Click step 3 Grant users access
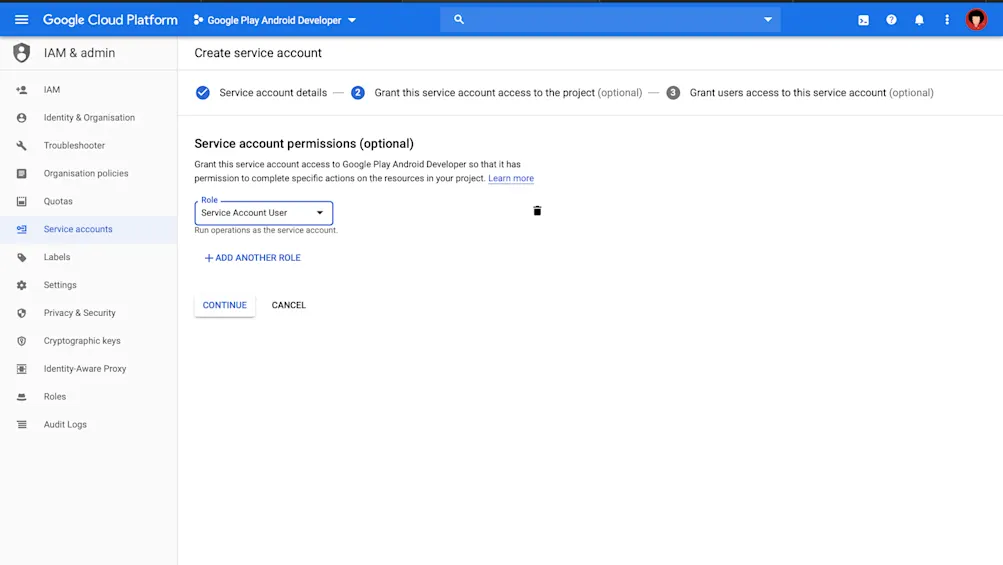The width and height of the screenshot is (1003, 565). [800, 93]
